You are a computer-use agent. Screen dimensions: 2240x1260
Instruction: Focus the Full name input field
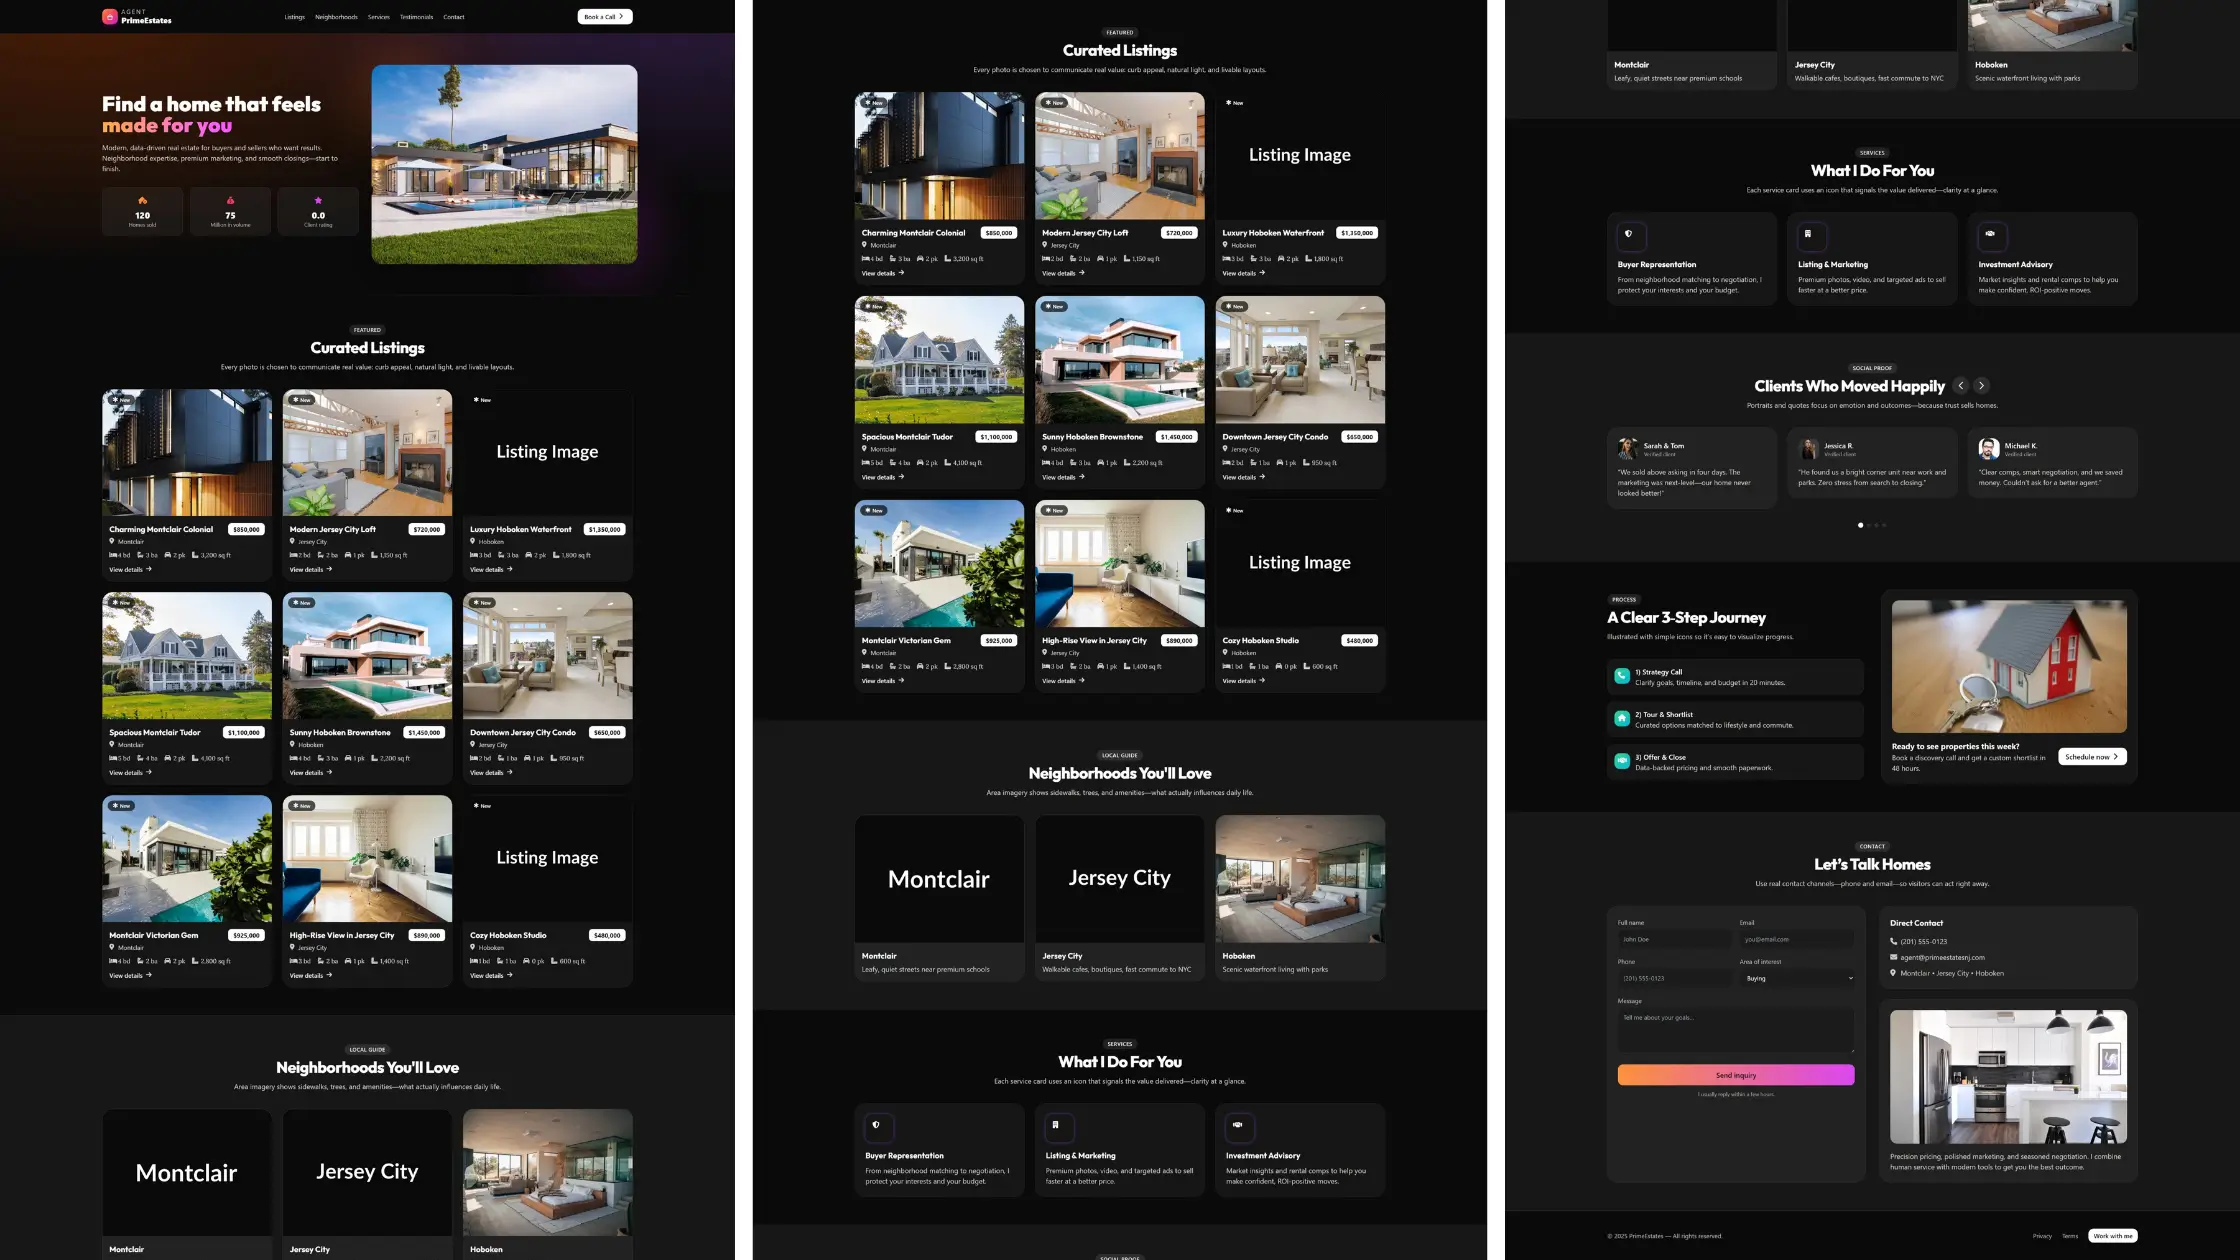click(1673, 939)
